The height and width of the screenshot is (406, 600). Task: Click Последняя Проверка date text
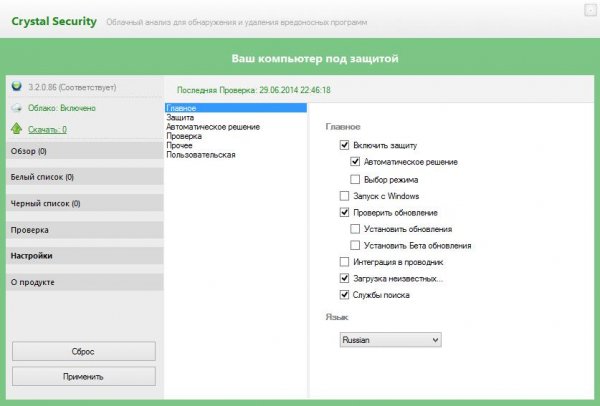point(254,90)
